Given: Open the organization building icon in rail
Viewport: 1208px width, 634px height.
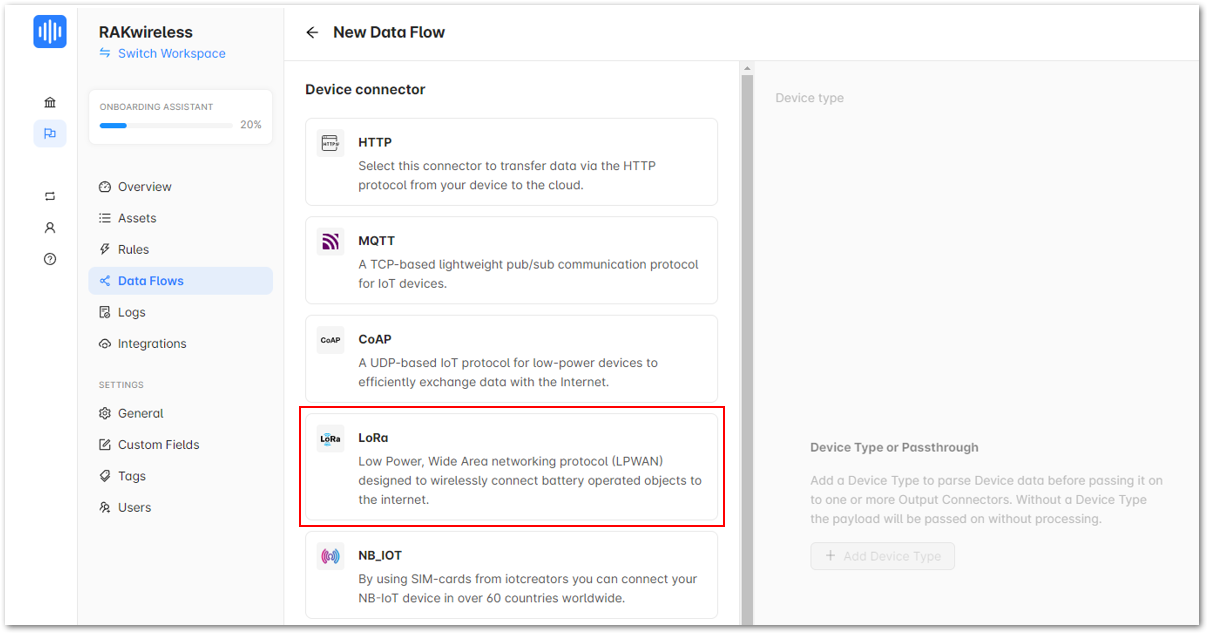Looking at the screenshot, I should click(x=50, y=102).
